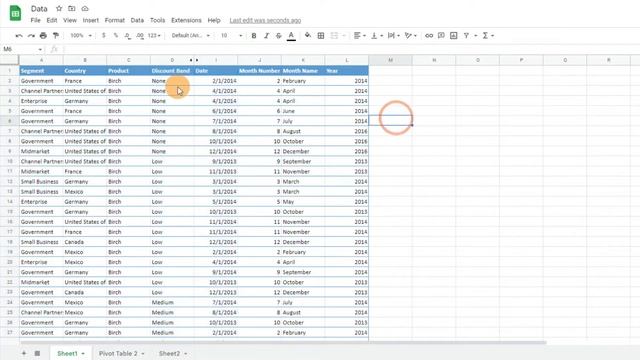Click the Insert chart icon
Screen dimensions: 640x360
[453, 36]
